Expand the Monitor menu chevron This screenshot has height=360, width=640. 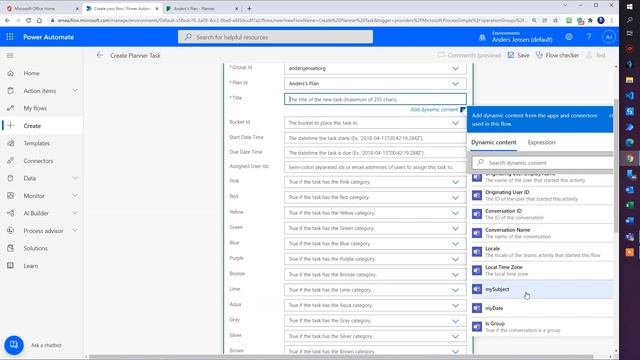point(75,196)
